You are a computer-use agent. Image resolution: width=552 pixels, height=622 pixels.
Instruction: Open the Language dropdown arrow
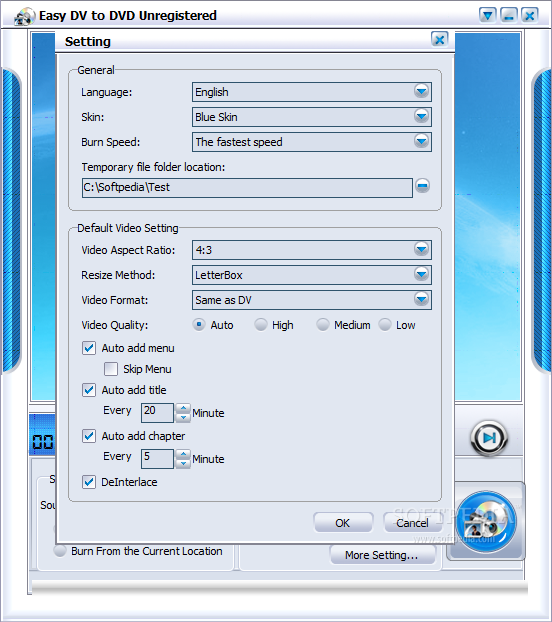421,92
